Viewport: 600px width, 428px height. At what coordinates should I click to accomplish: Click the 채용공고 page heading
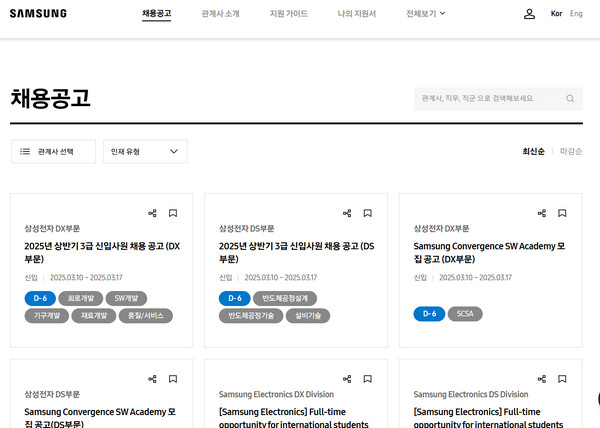click(x=50, y=99)
